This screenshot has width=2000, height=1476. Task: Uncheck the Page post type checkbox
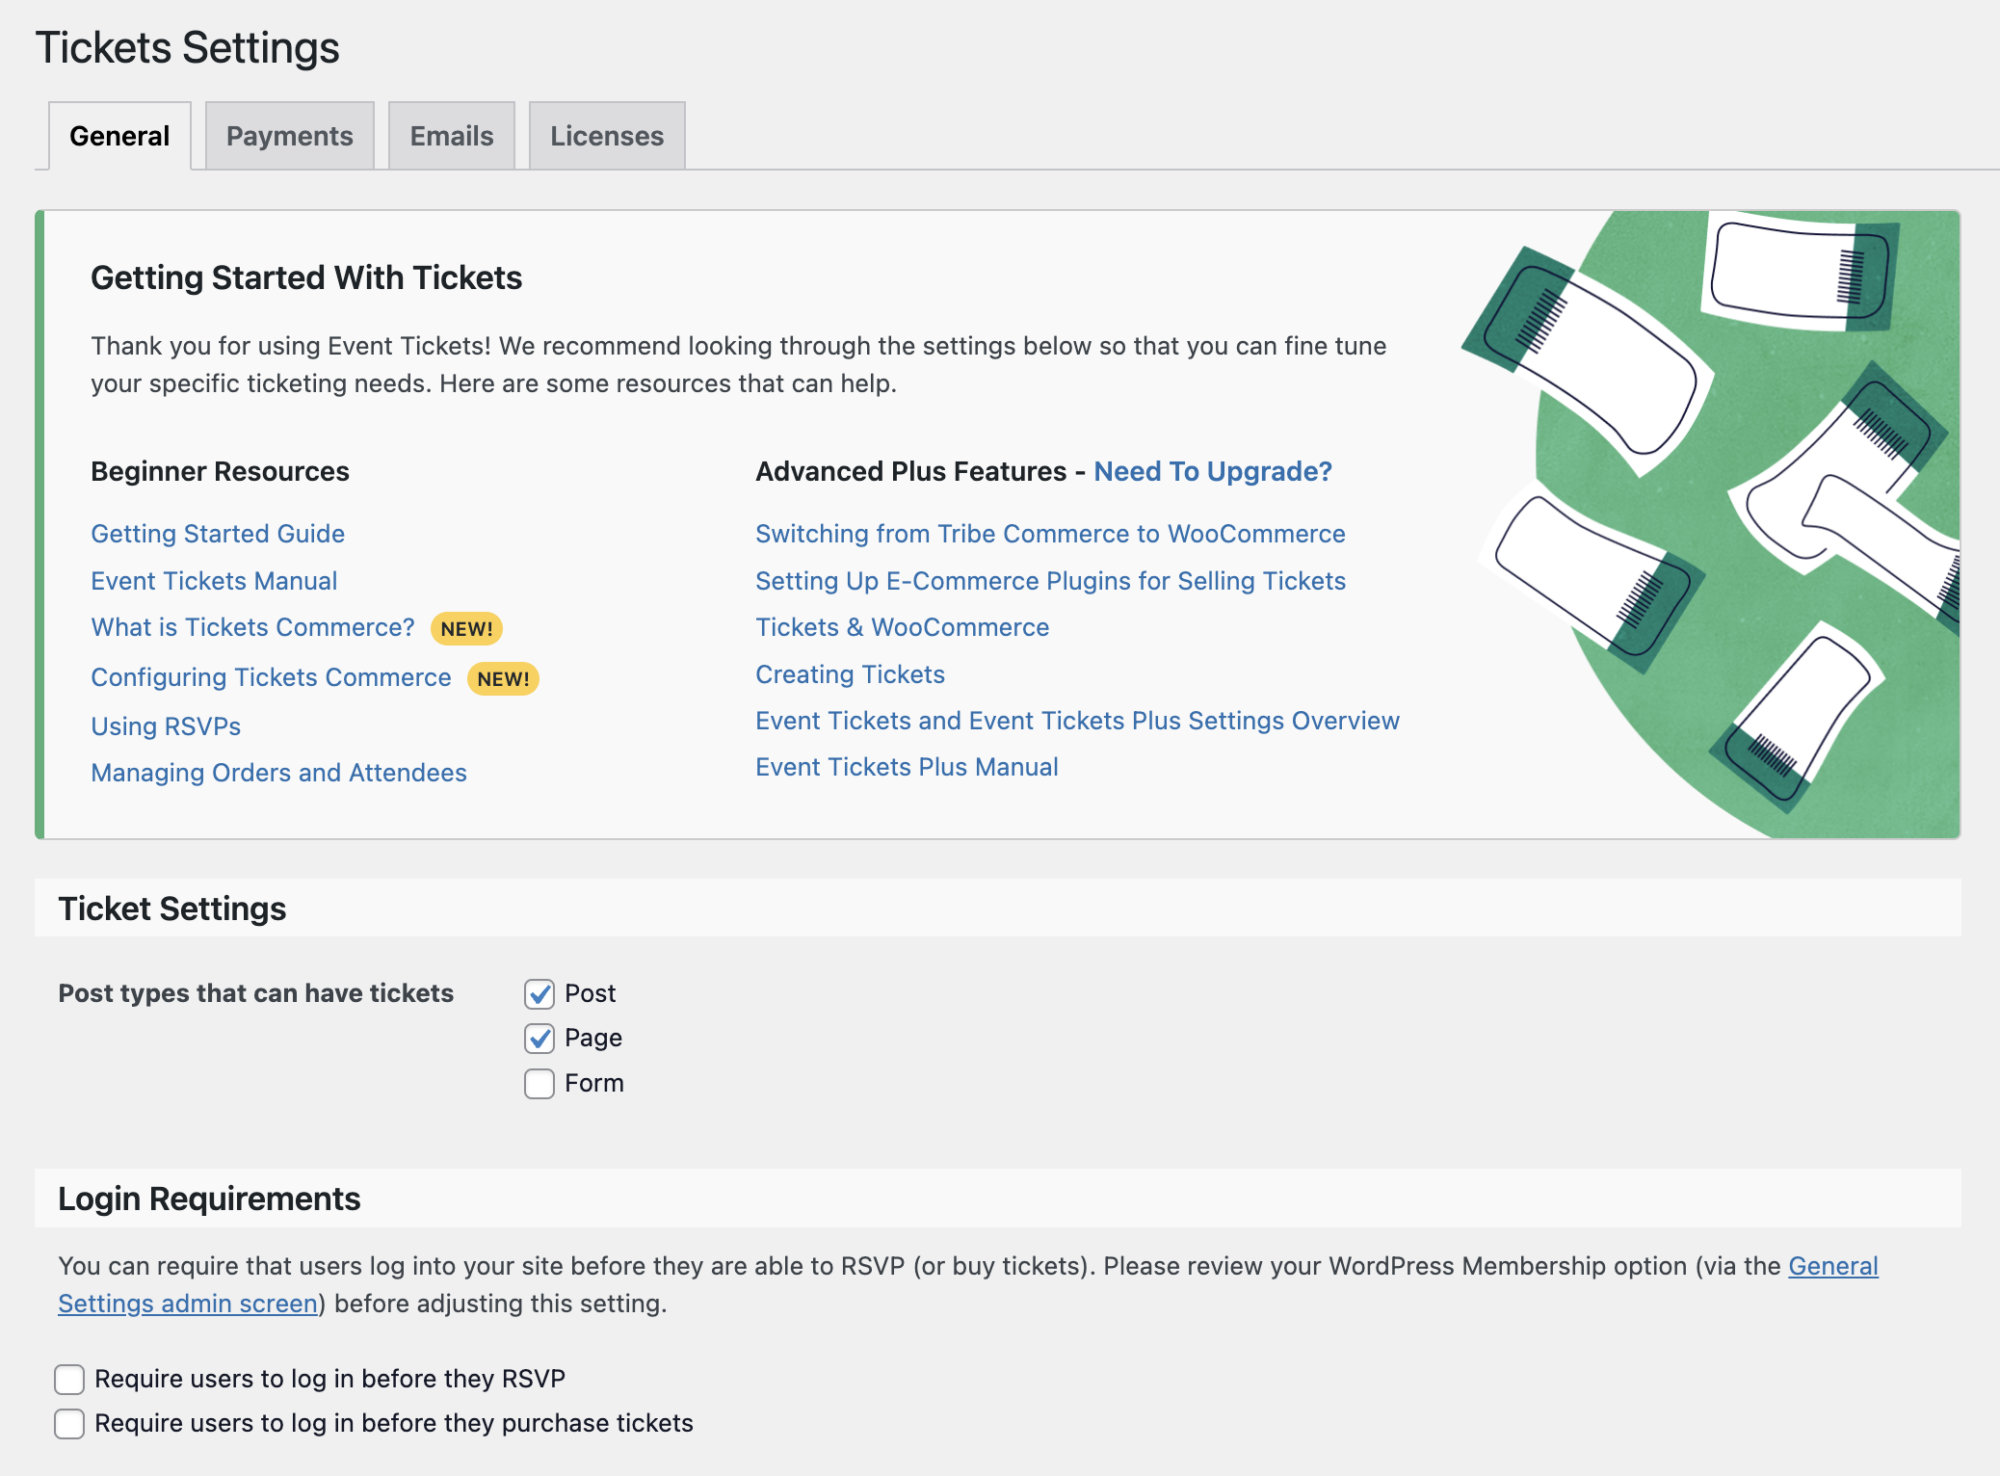[539, 1037]
